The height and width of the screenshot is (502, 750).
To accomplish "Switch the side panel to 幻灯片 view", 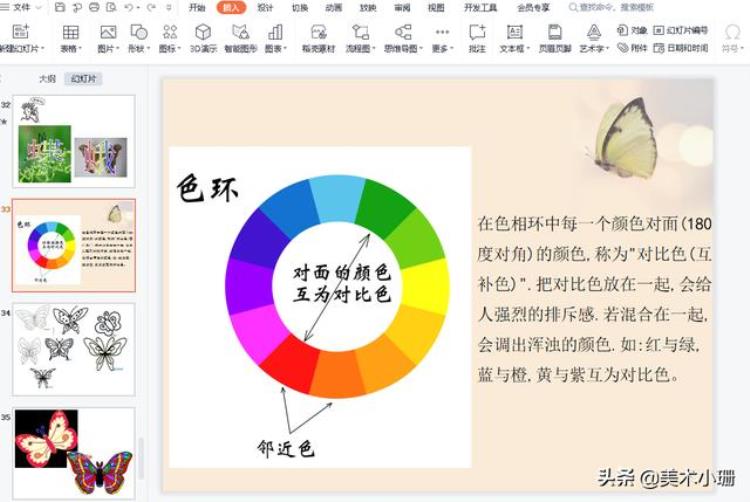I will [83, 78].
